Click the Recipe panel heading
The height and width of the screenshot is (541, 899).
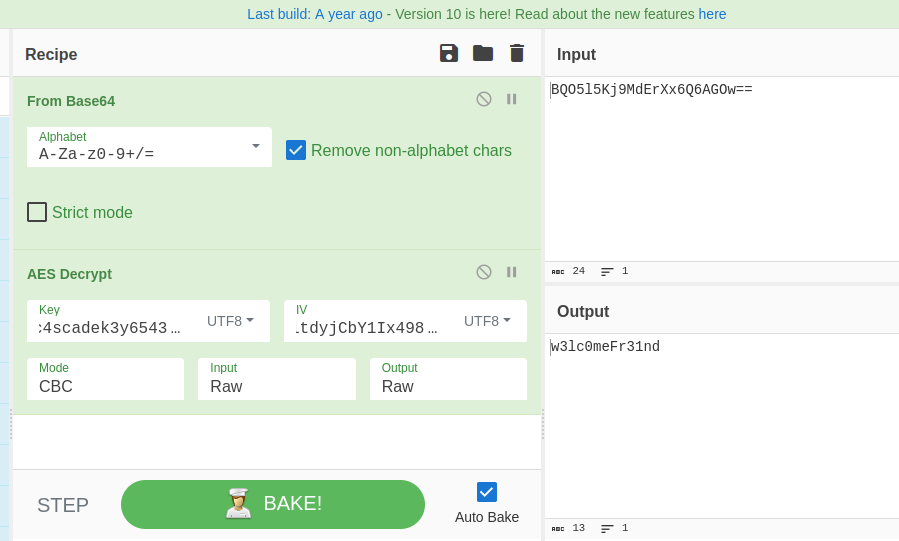click(51, 54)
